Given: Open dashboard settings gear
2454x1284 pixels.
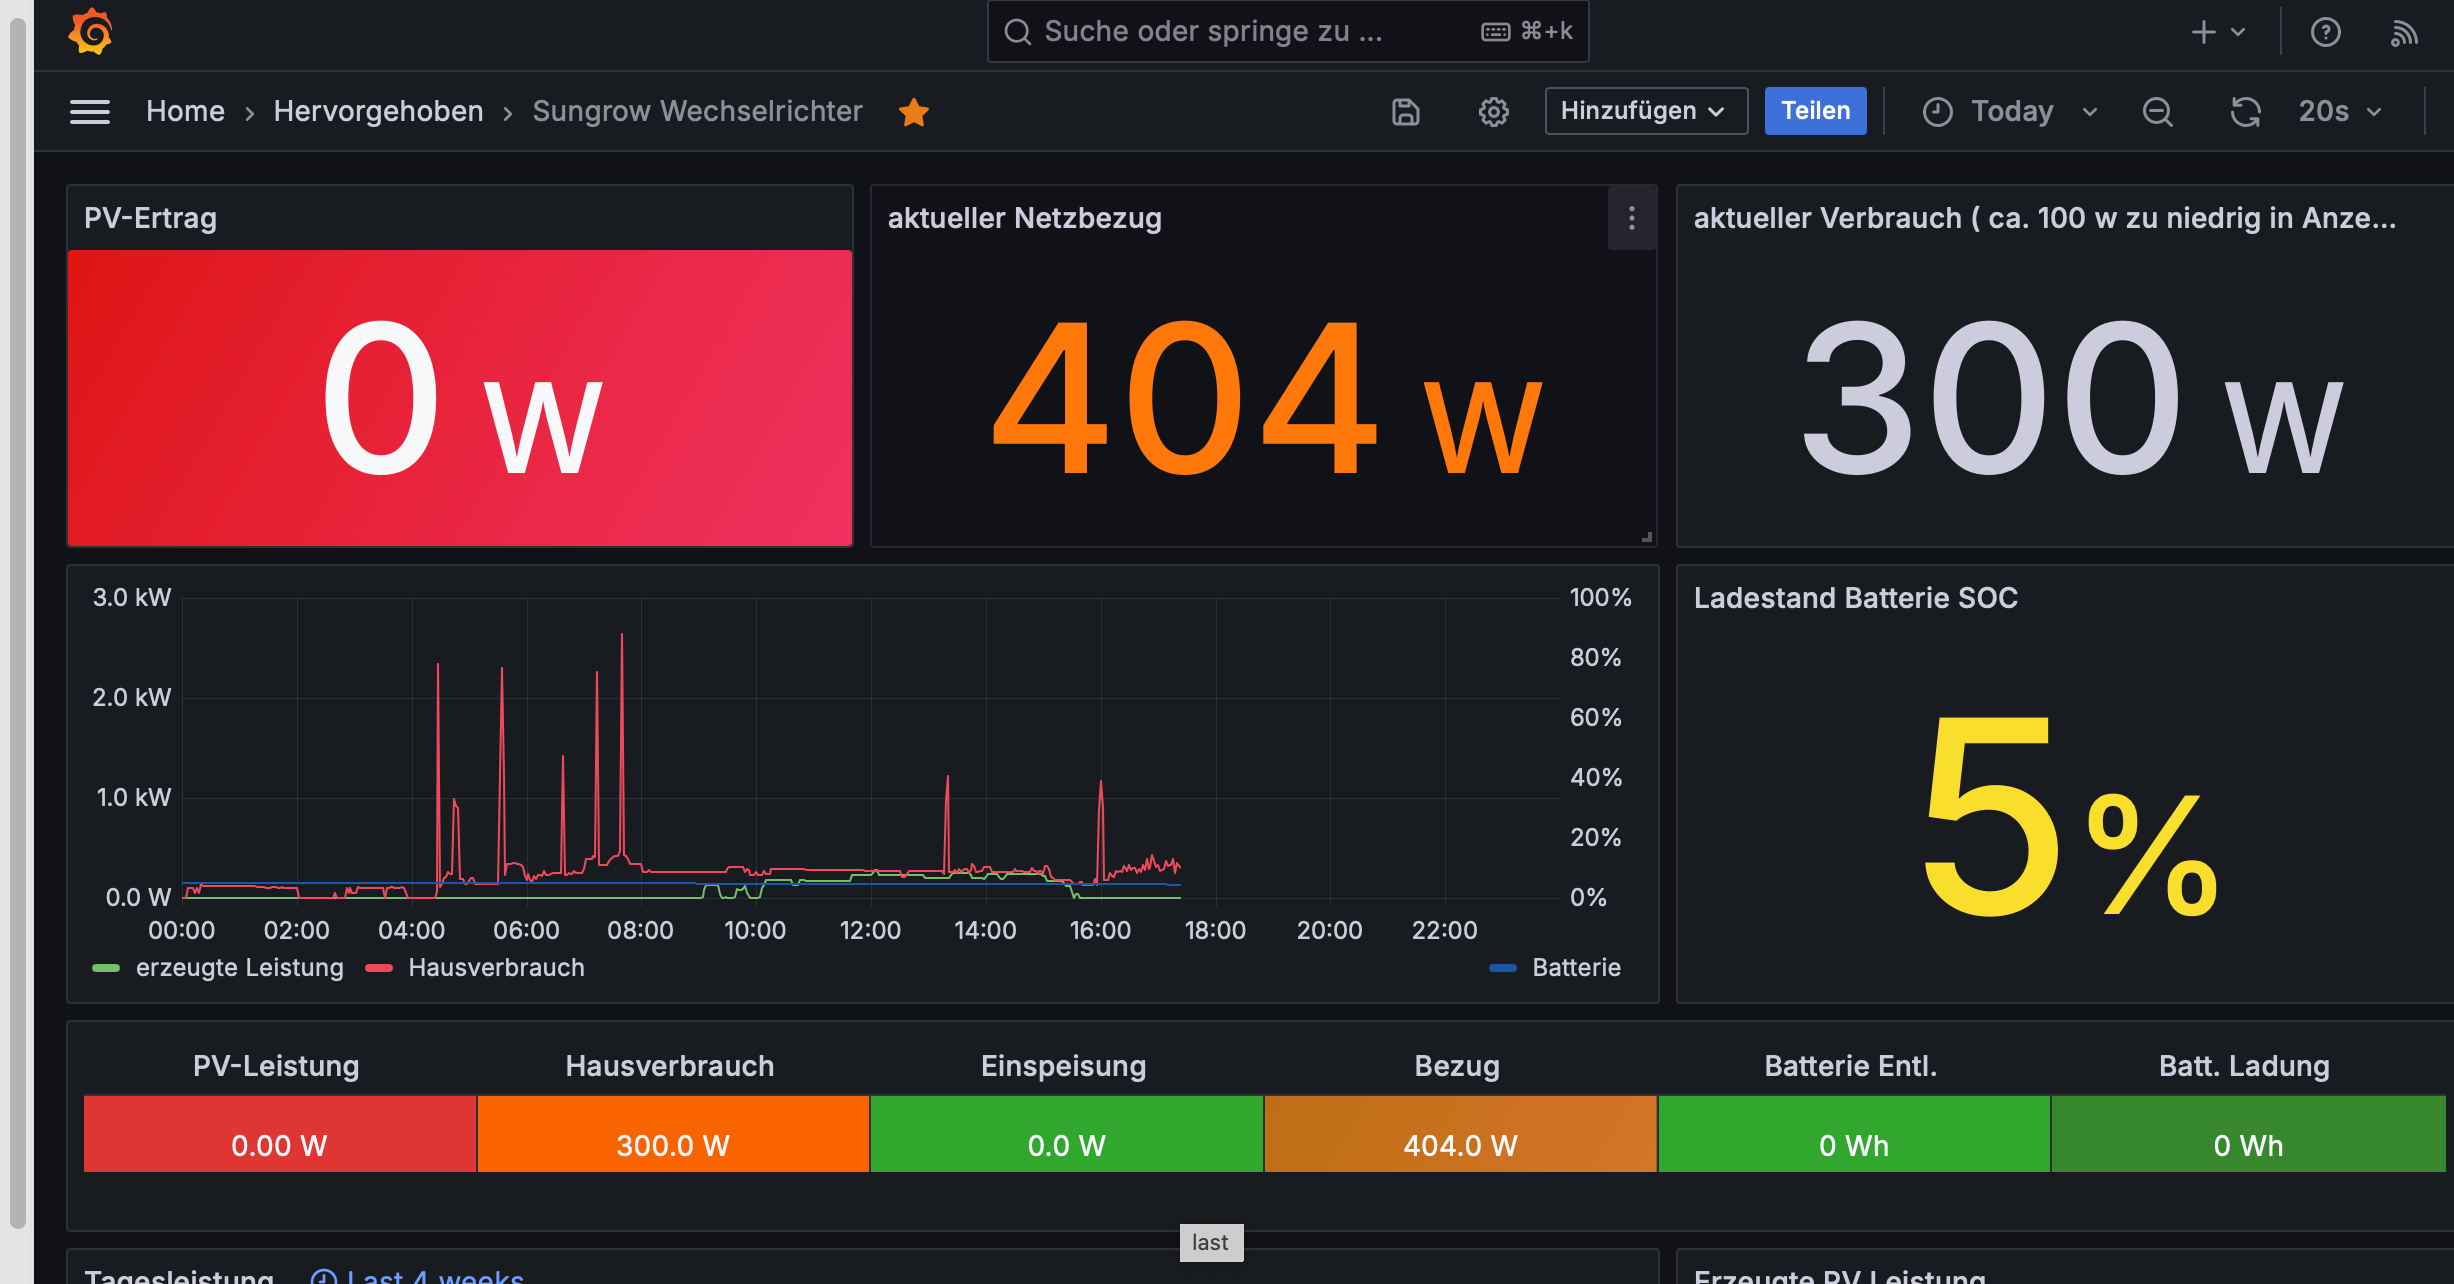Looking at the screenshot, I should [x=1493, y=111].
